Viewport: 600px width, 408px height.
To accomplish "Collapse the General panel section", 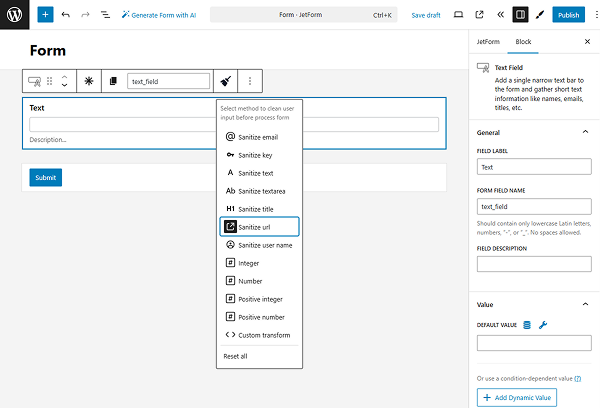I will [585, 131].
